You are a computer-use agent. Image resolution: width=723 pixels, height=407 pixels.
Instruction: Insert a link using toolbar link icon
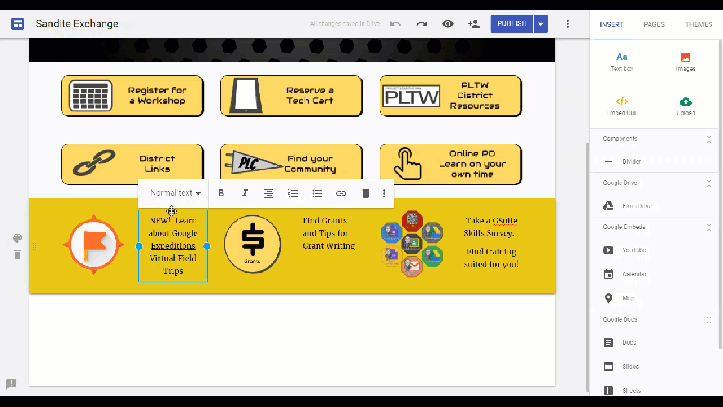pos(341,193)
